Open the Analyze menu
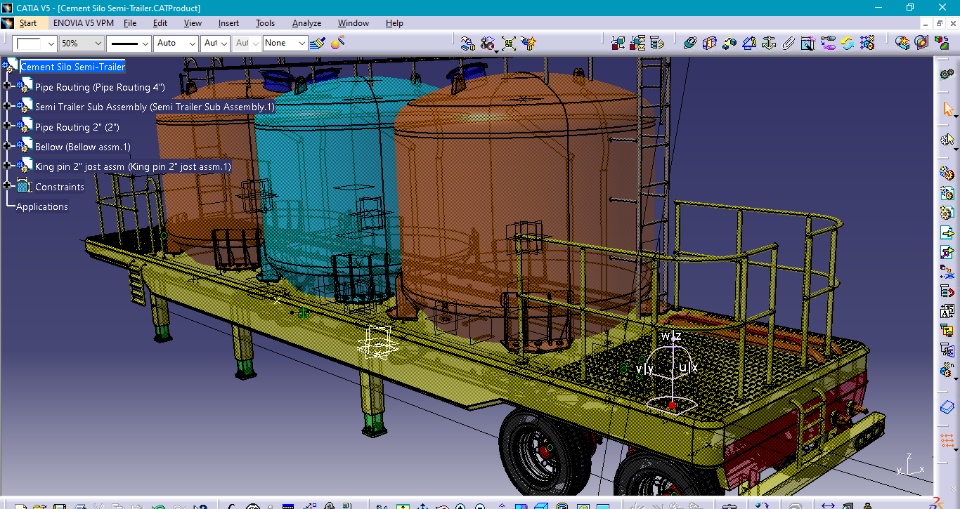 (x=306, y=23)
